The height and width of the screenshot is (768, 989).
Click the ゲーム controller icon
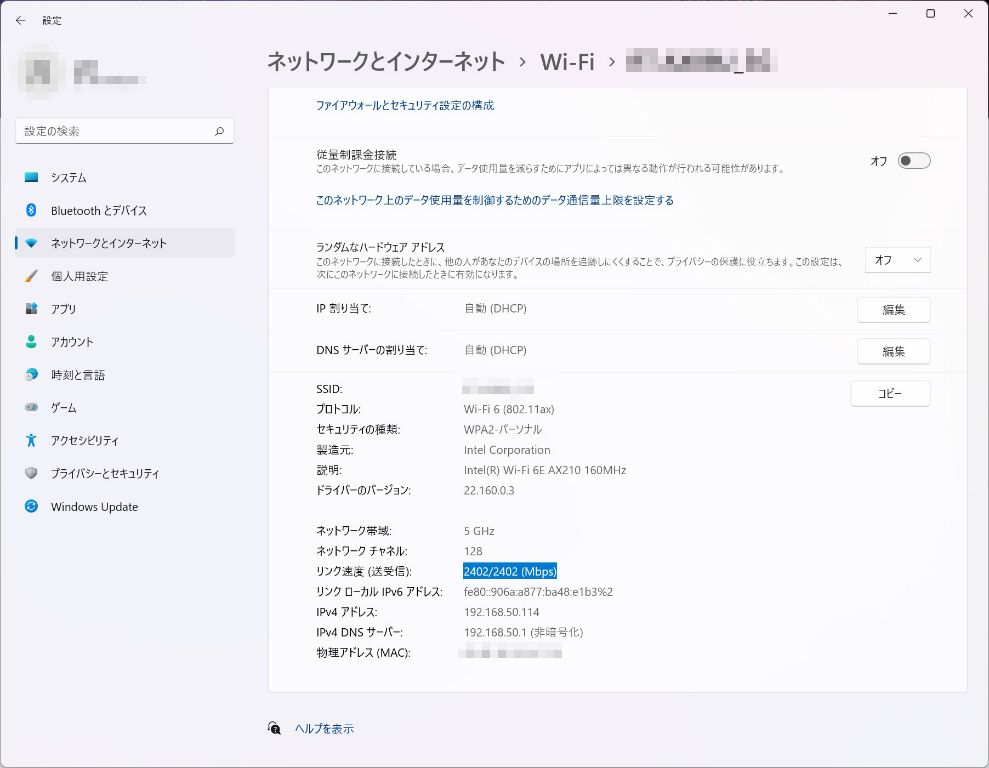[31, 407]
